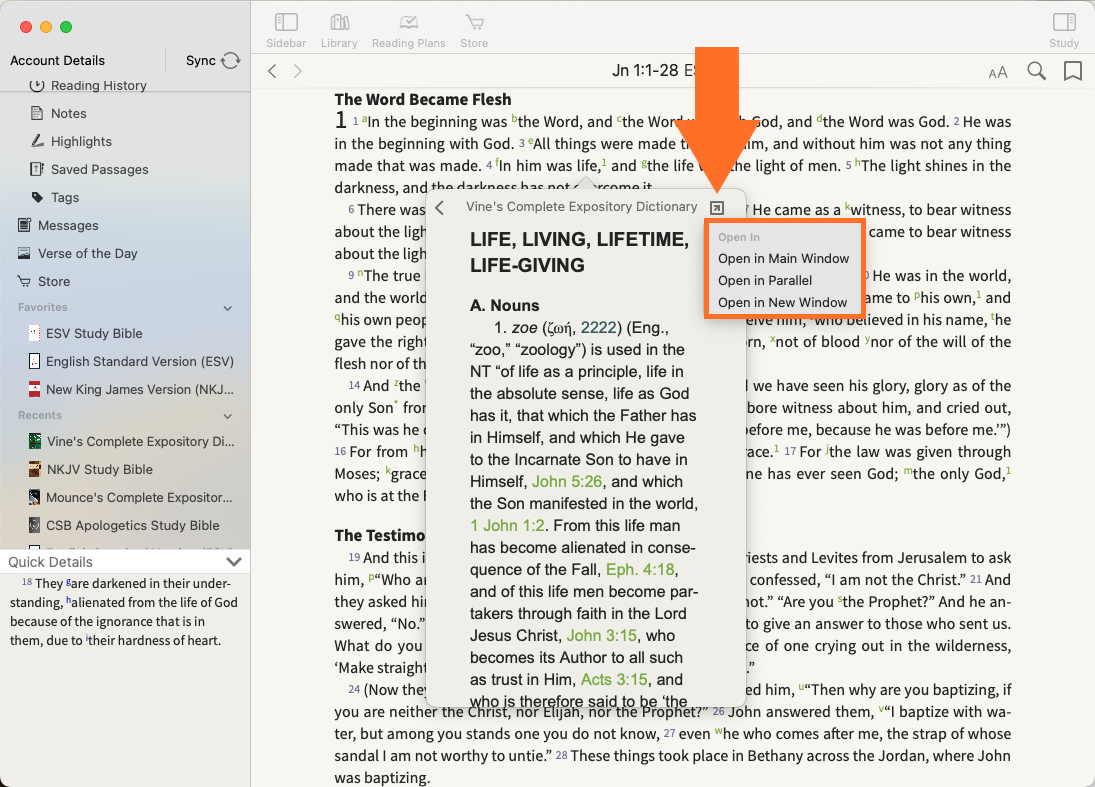Click the green macOS zoom button
This screenshot has height=787, width=1095.
[x=66, y=27]
